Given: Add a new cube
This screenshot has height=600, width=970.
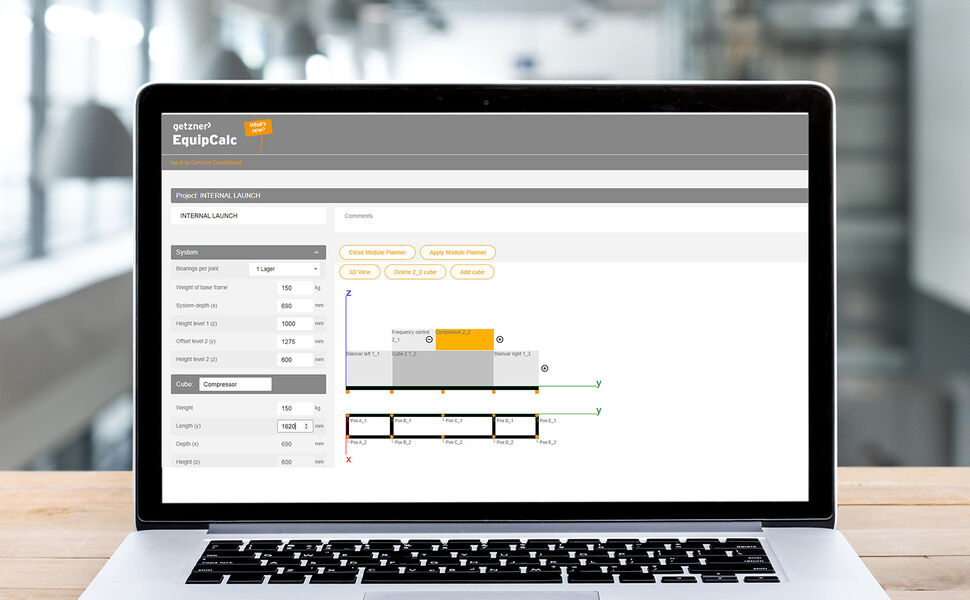Looking at the screenshot, I should [470, 271].
